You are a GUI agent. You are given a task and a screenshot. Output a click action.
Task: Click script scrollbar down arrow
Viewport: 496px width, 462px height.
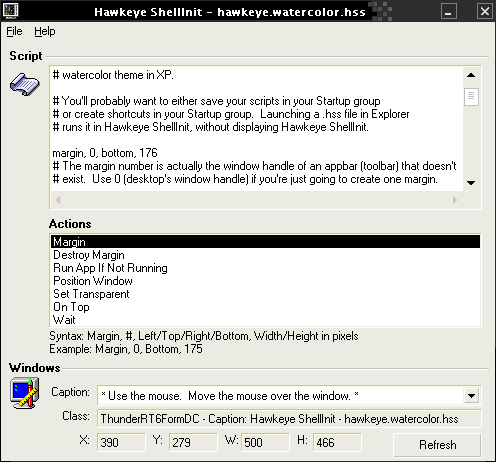(x=471, y=183)
